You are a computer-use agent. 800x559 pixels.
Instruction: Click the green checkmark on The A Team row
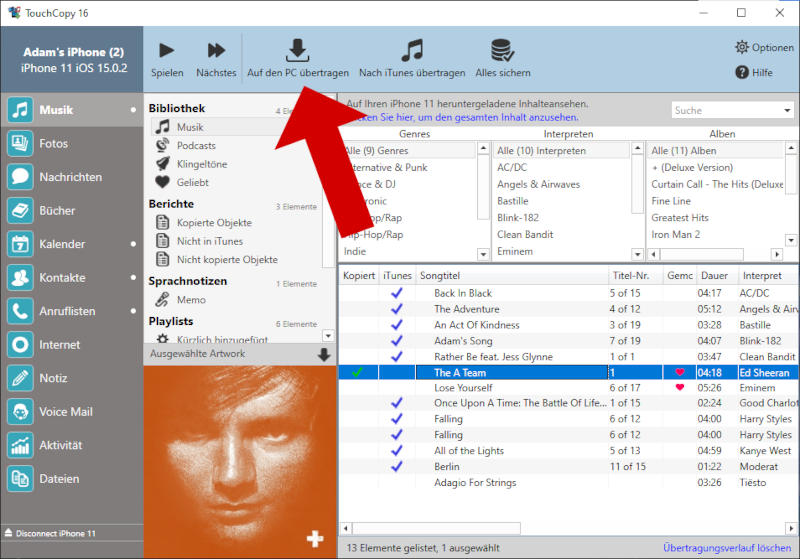coord(357,372)
